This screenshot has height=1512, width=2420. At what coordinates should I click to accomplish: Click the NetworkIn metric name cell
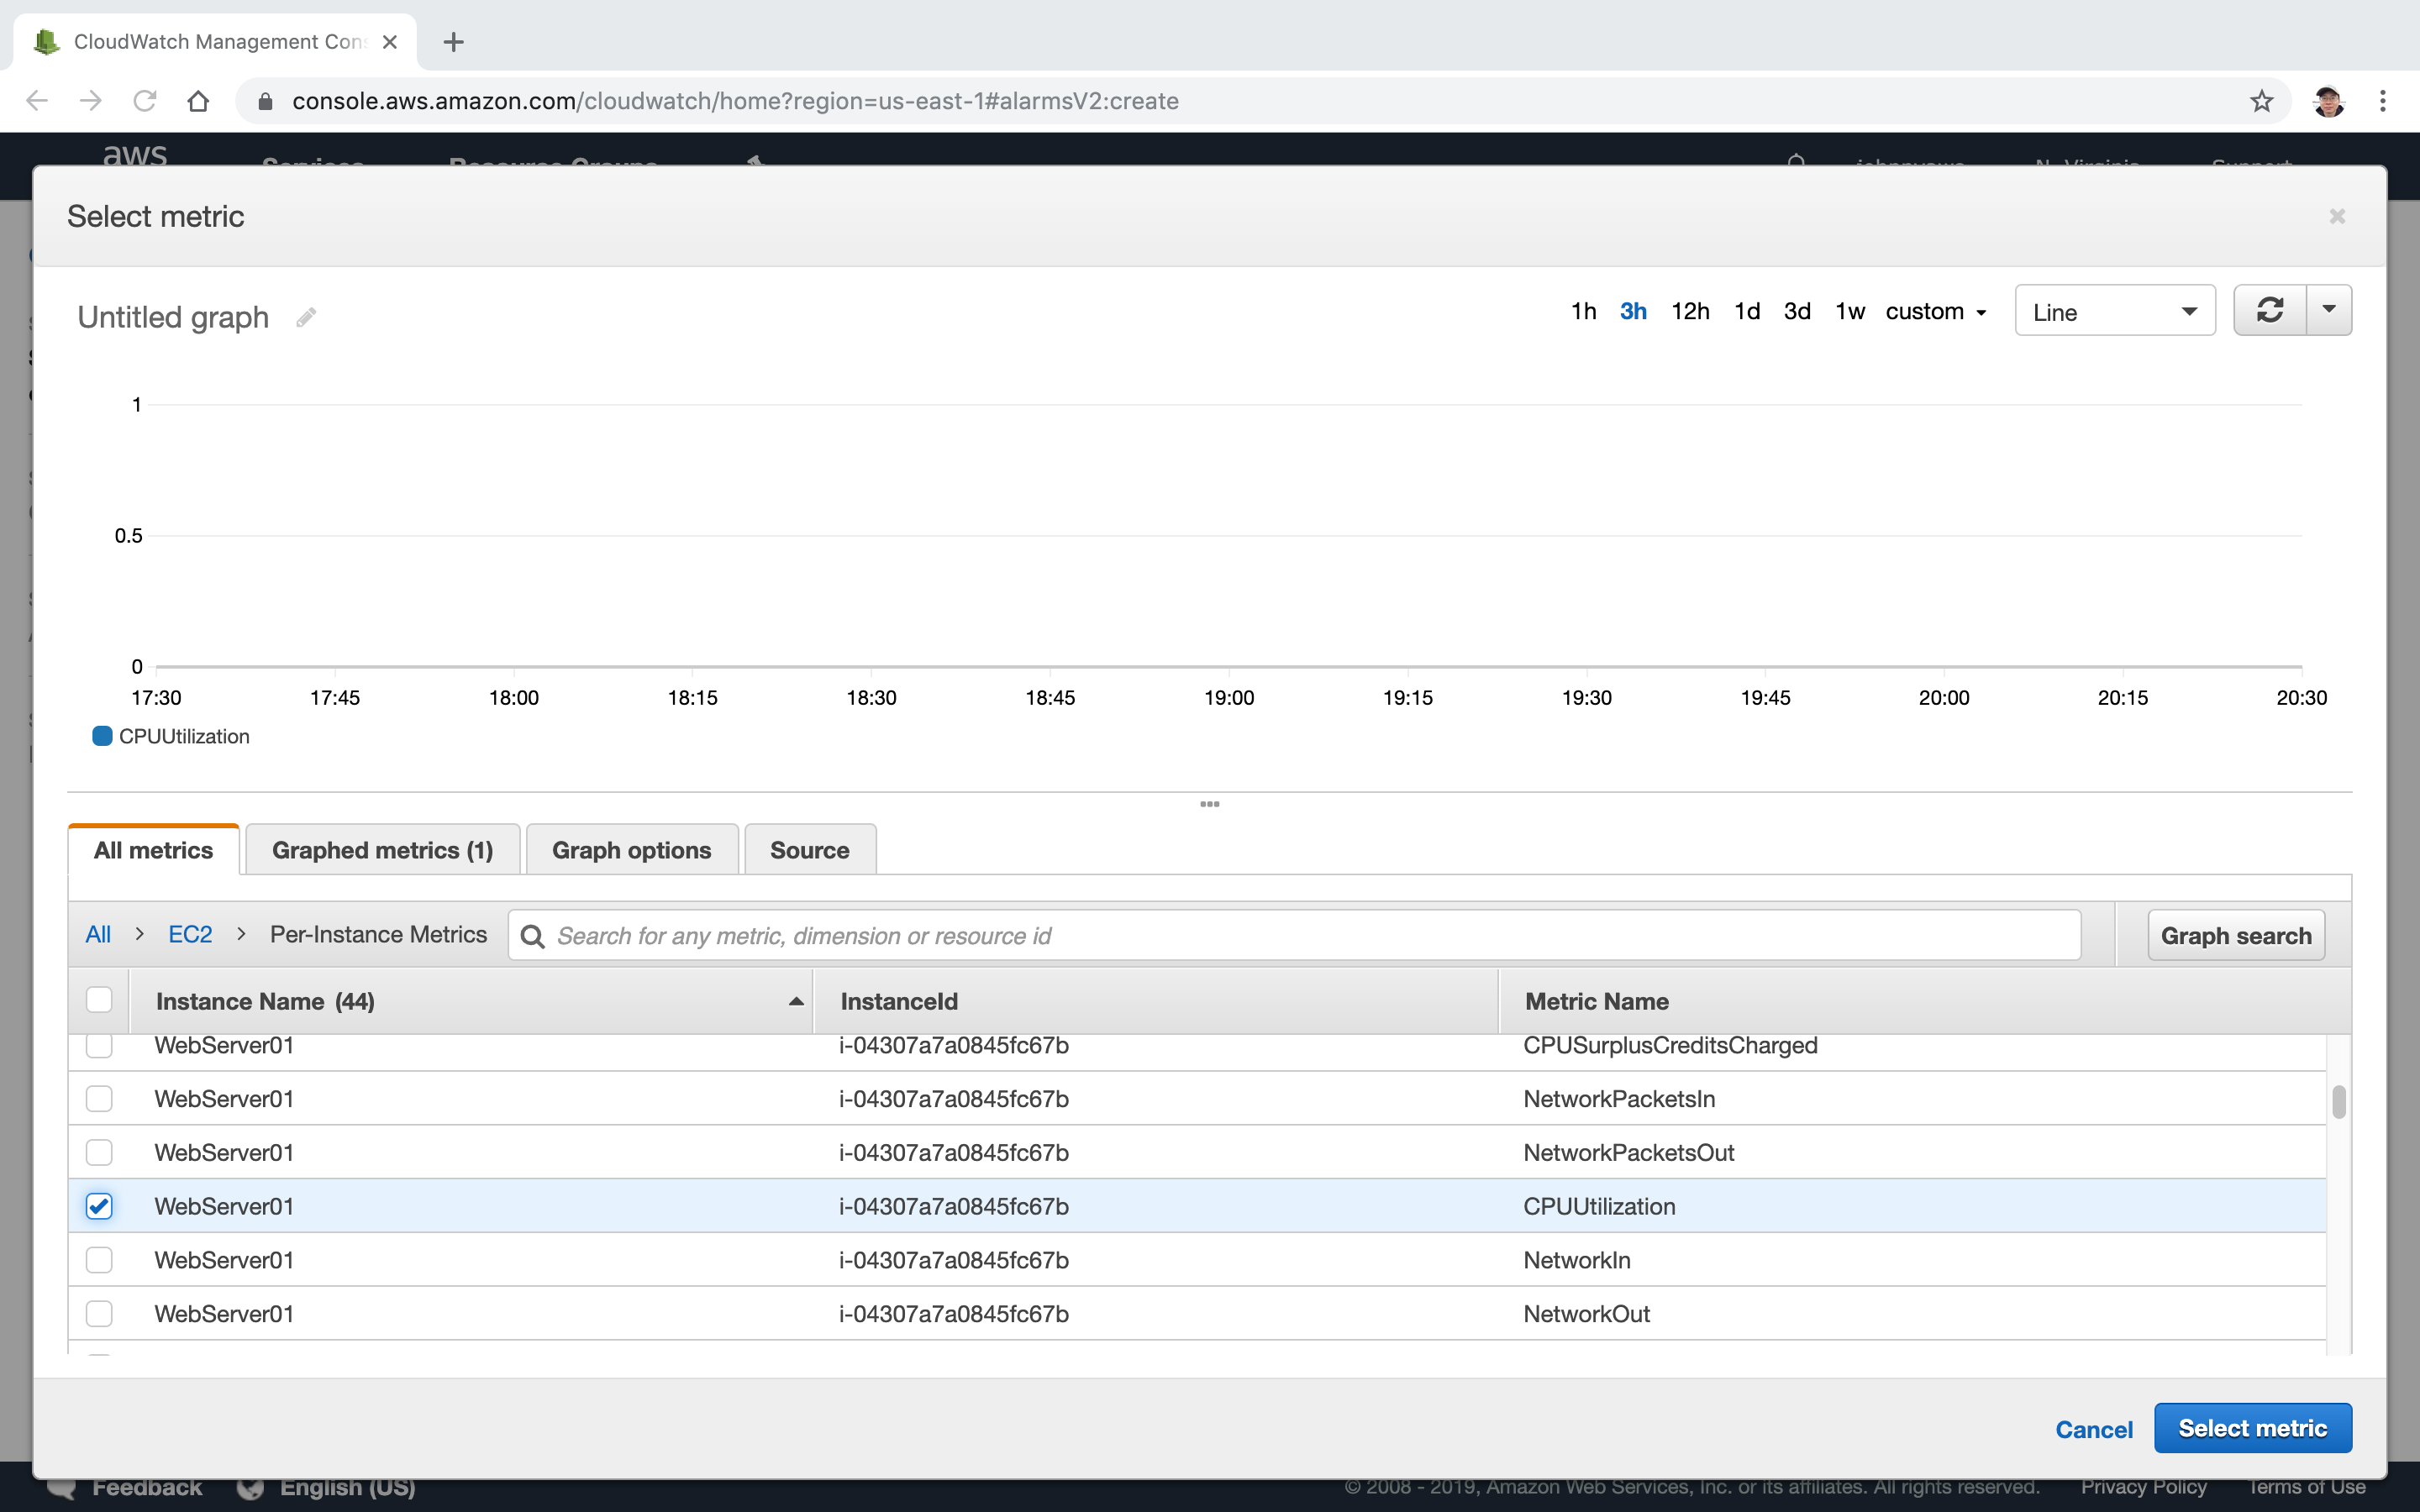1577,1260
